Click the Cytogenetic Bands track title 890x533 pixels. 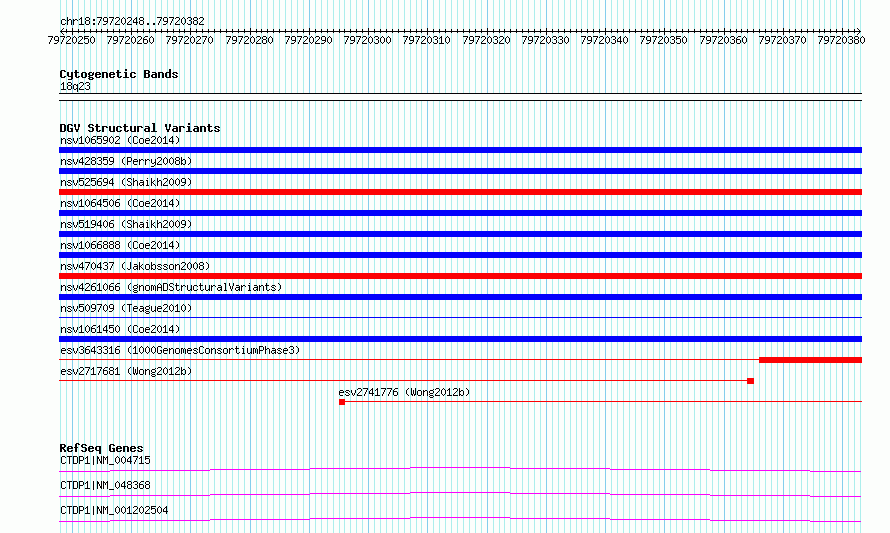pos(119,74)
